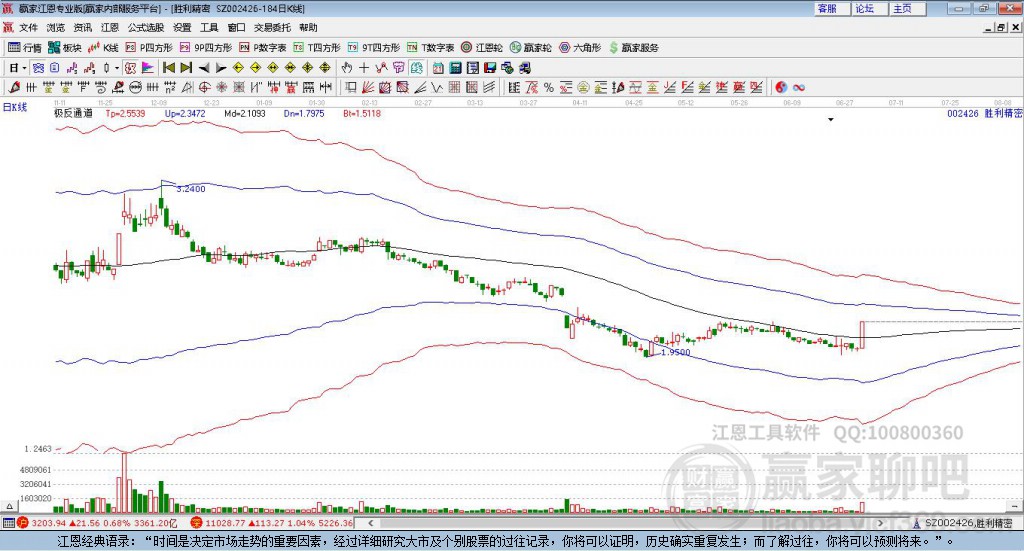Click the blue infinity symbol icon
This screenshot has height=551, width=1024.
click(799, 87)
